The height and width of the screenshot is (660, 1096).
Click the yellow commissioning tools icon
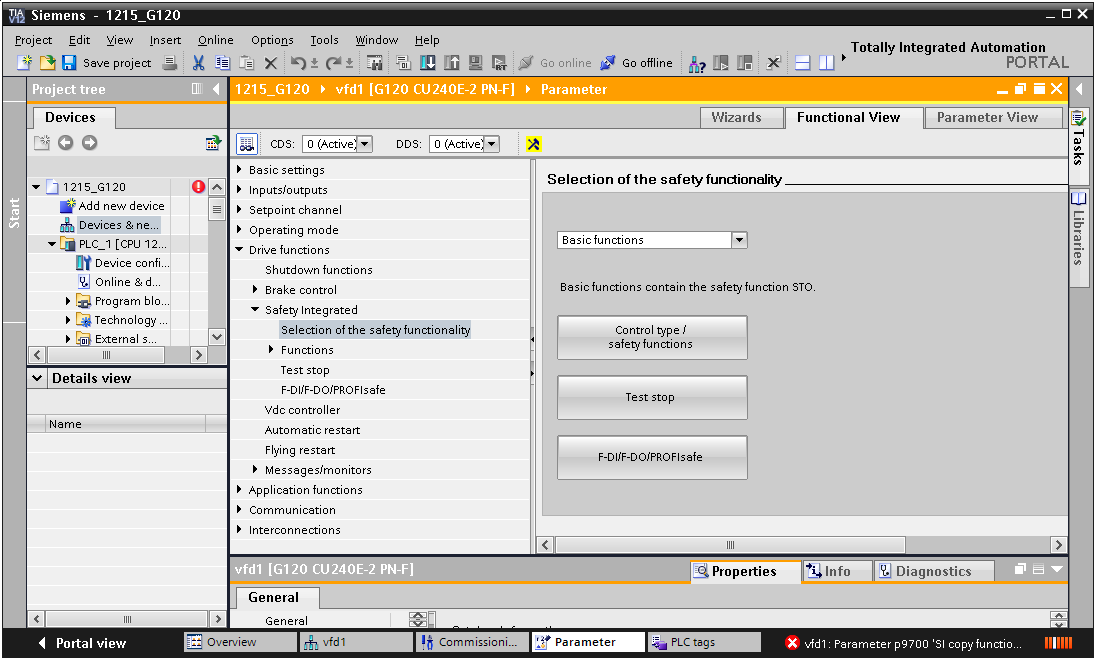coord(534,144)
